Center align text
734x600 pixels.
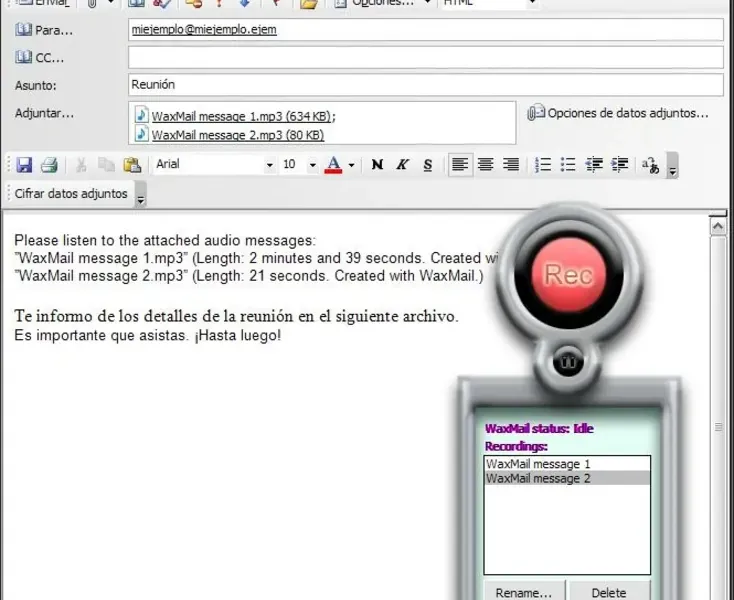coord(485,165)
